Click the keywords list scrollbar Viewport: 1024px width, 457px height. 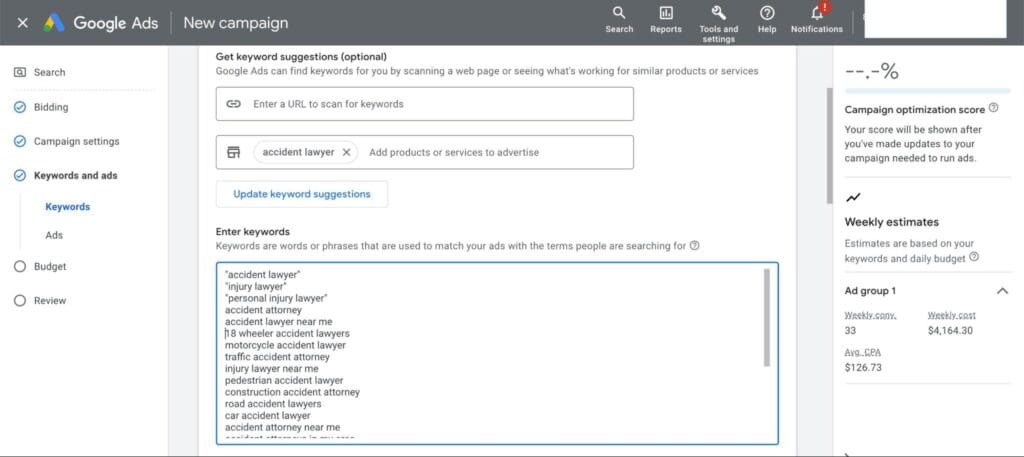pos(767,317)
